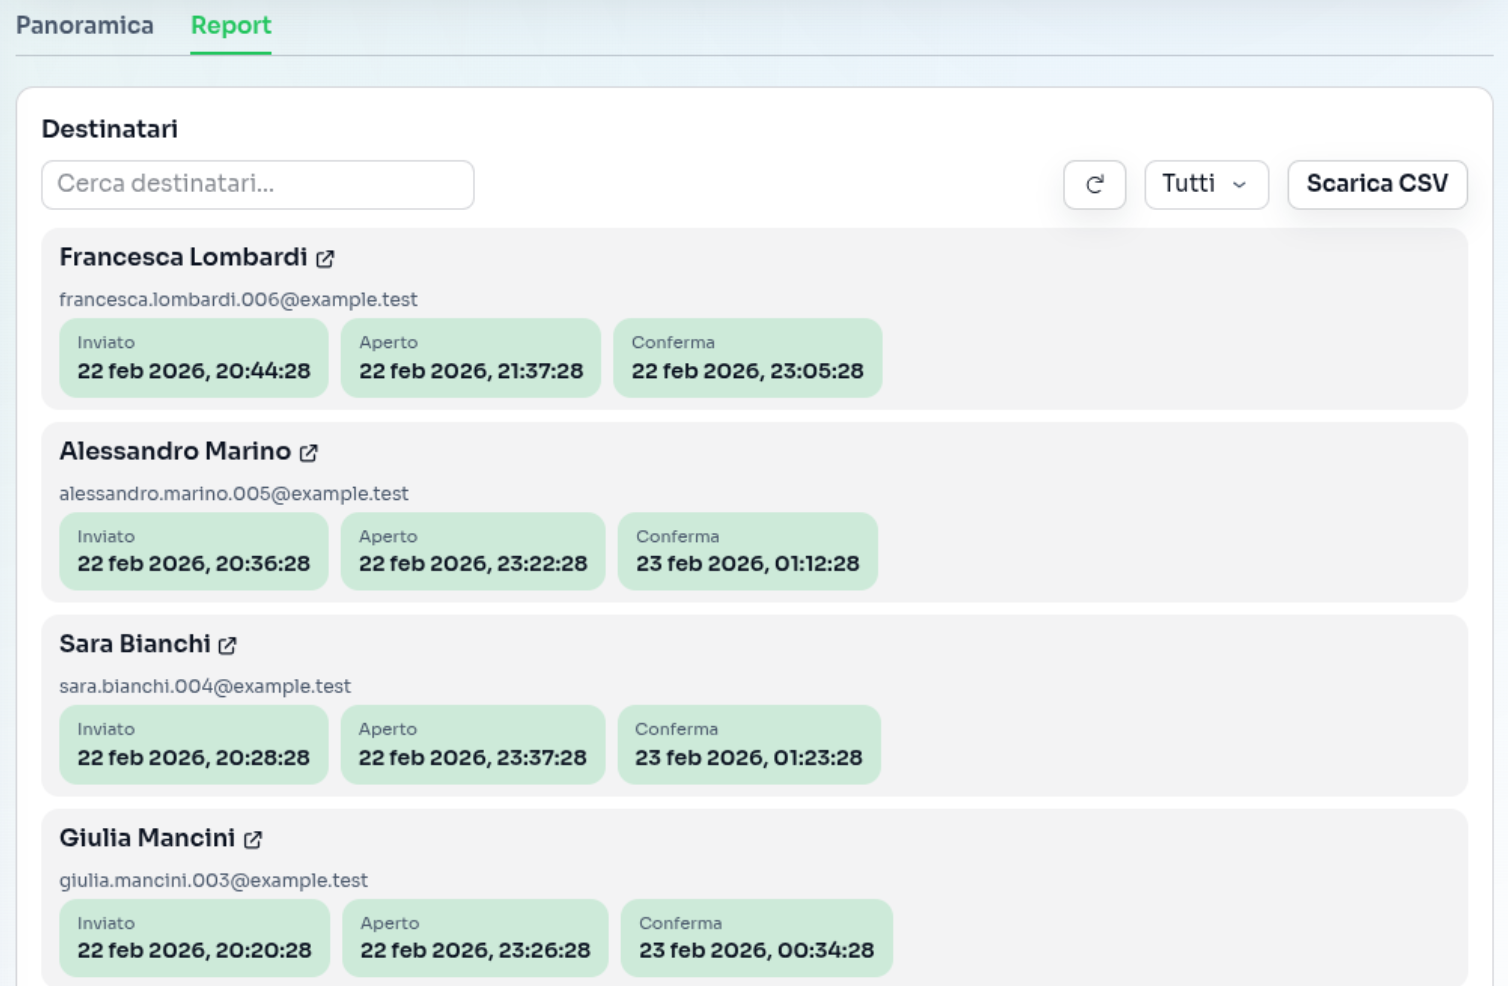
Task: Select Alessandro Marino's Aperto status badge
Action: (x=472, y=552)
